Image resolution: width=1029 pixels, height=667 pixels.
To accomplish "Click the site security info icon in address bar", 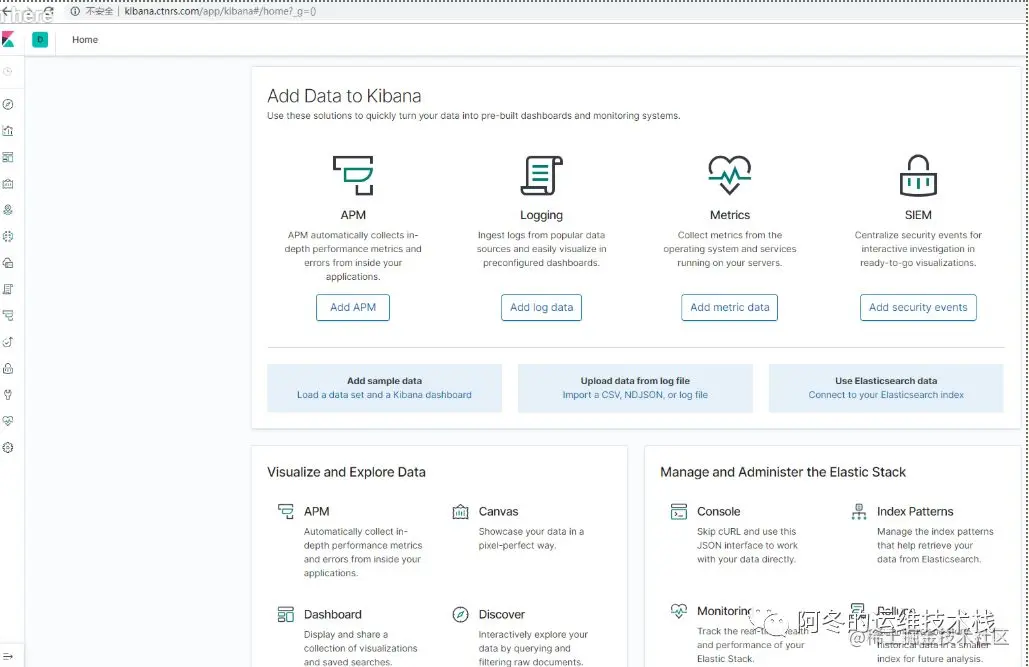I will 75,11.
